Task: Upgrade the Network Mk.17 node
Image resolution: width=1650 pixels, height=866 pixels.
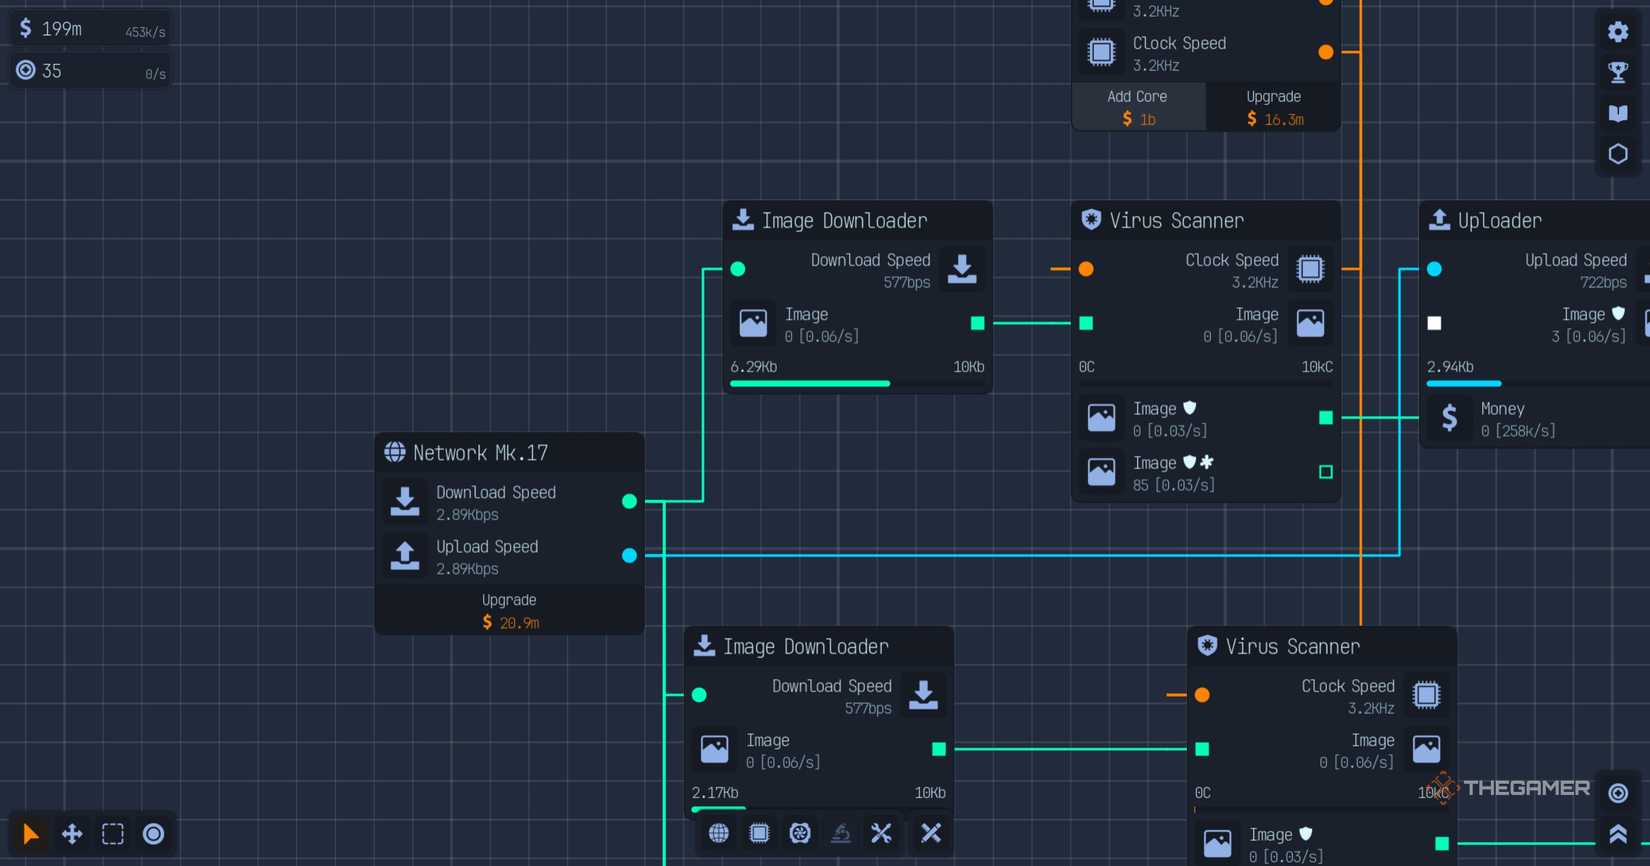Action: (x=509, y=611)
